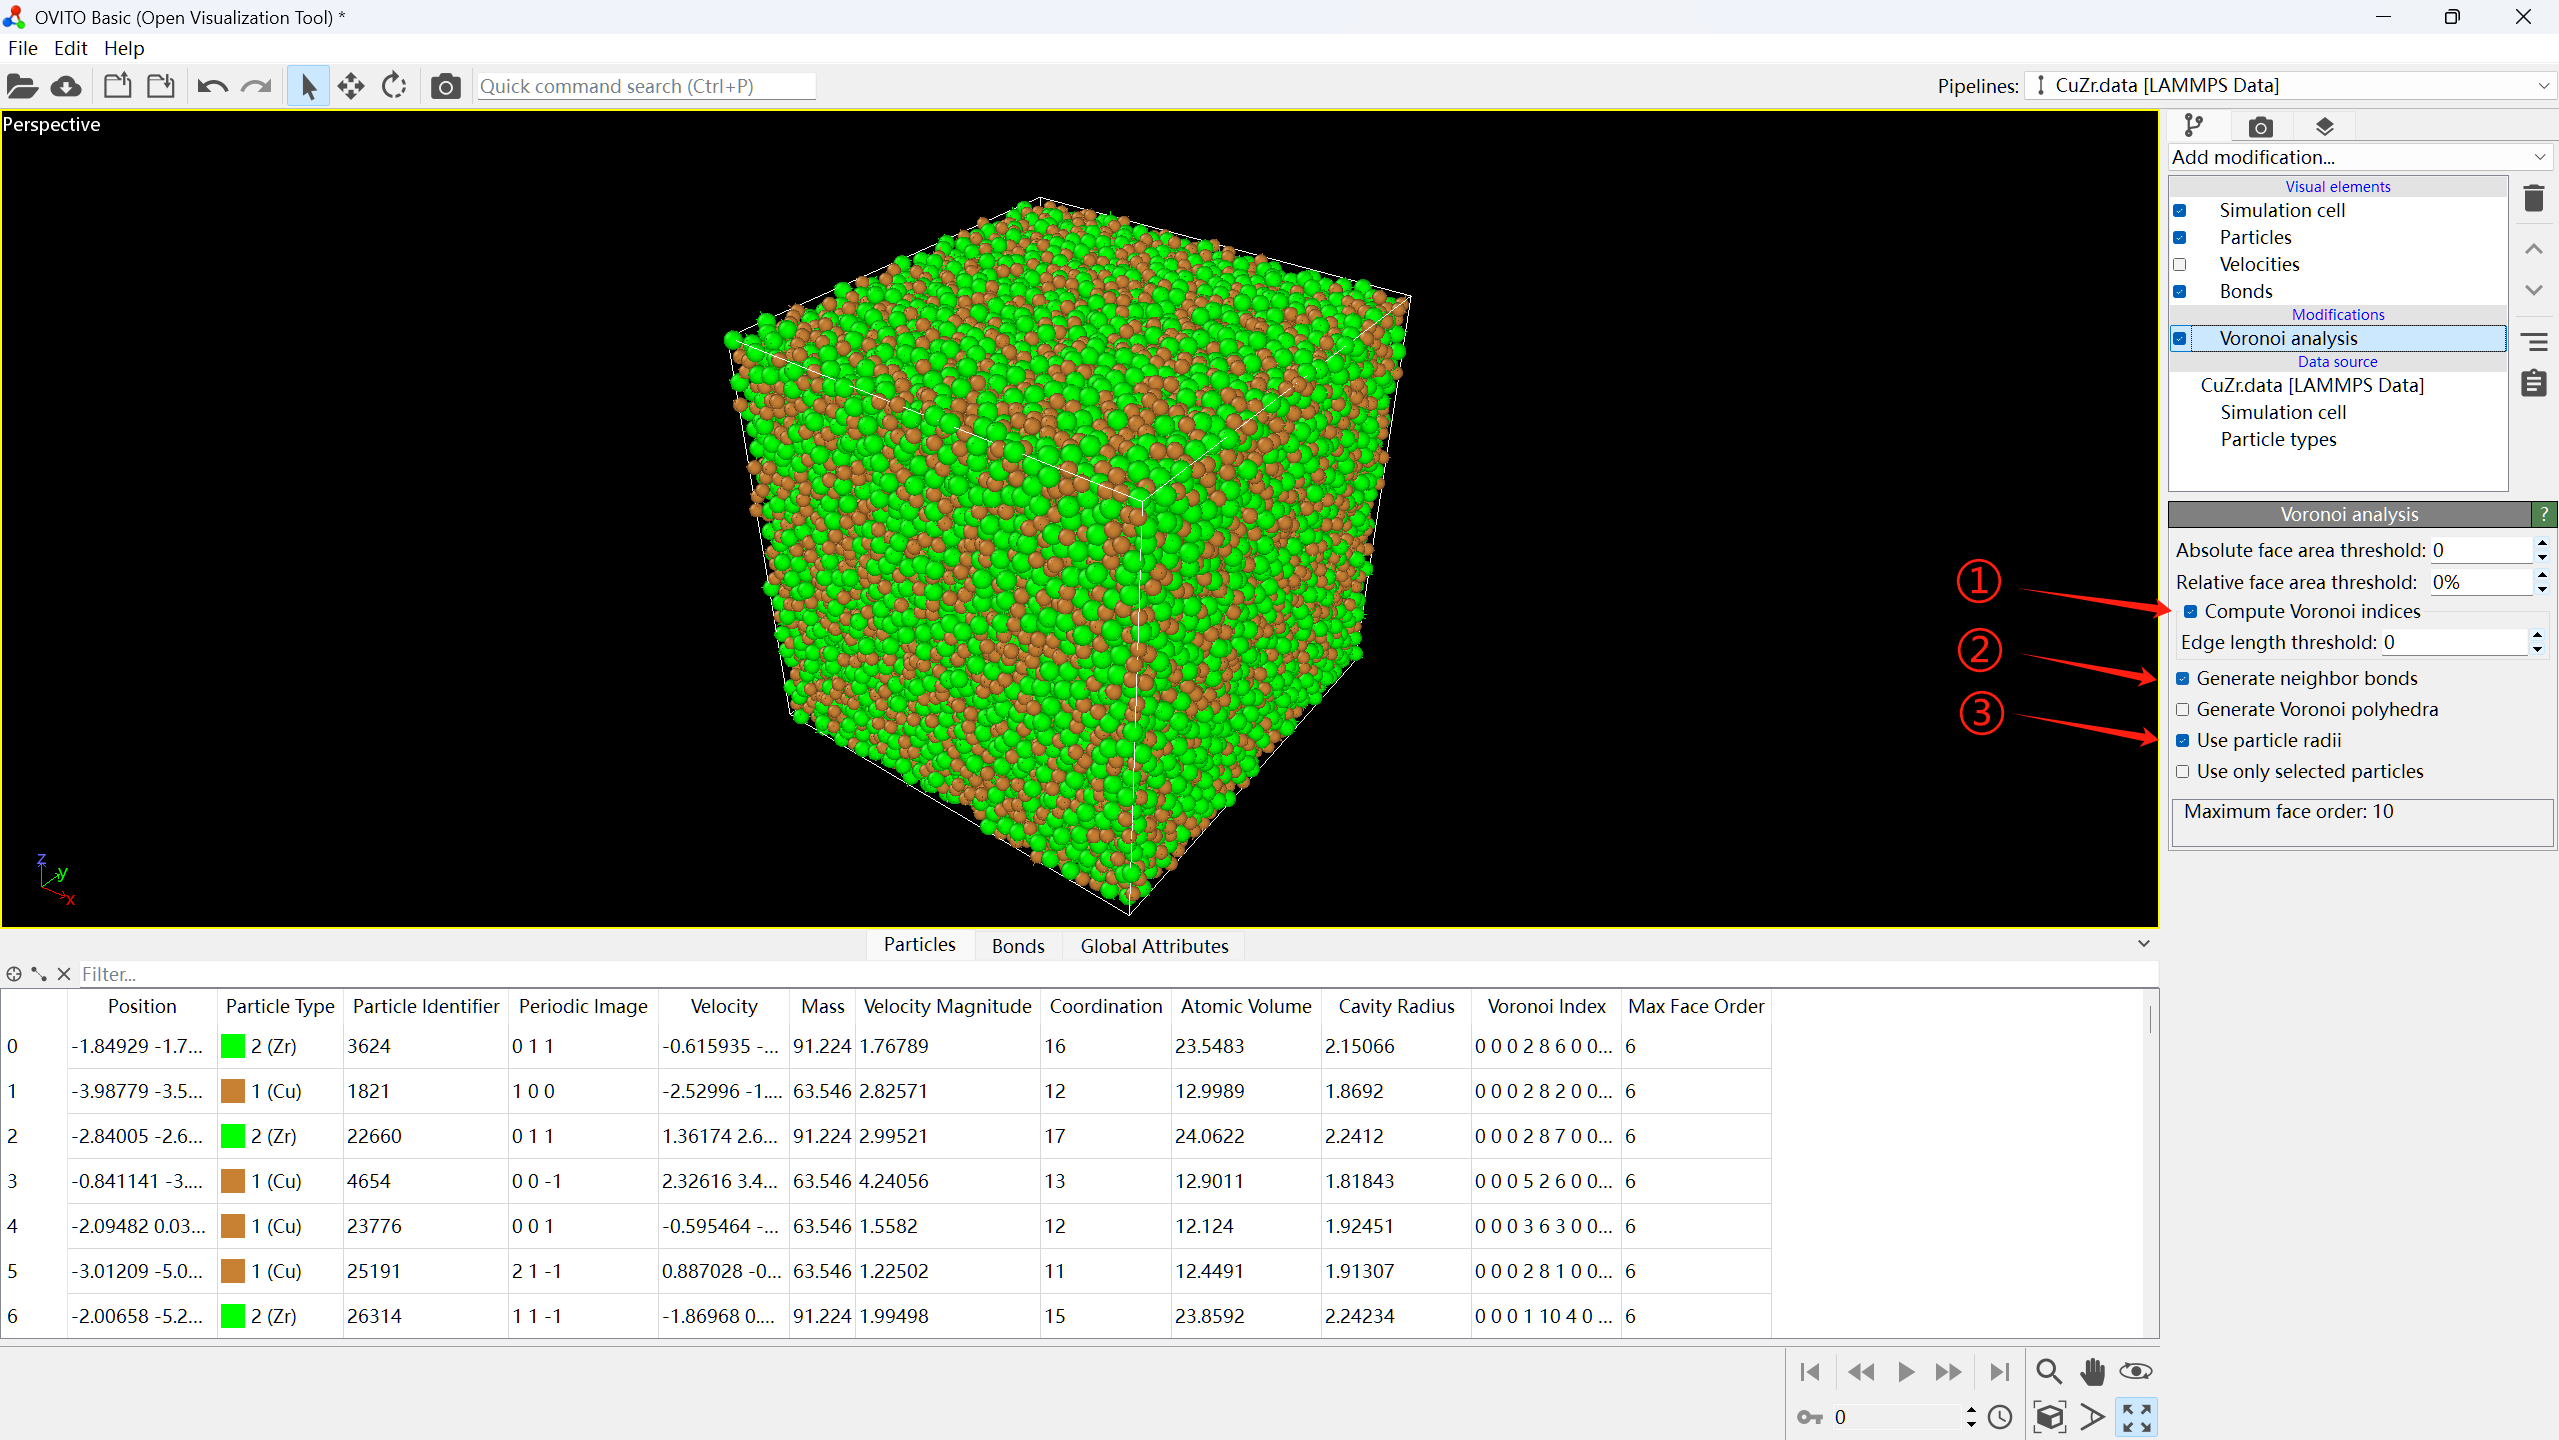Image resolution: width=2559 pixels, height=1440 pixels.
Task: Collapse the data inspector panel chevron
Action: point(2143,944)
